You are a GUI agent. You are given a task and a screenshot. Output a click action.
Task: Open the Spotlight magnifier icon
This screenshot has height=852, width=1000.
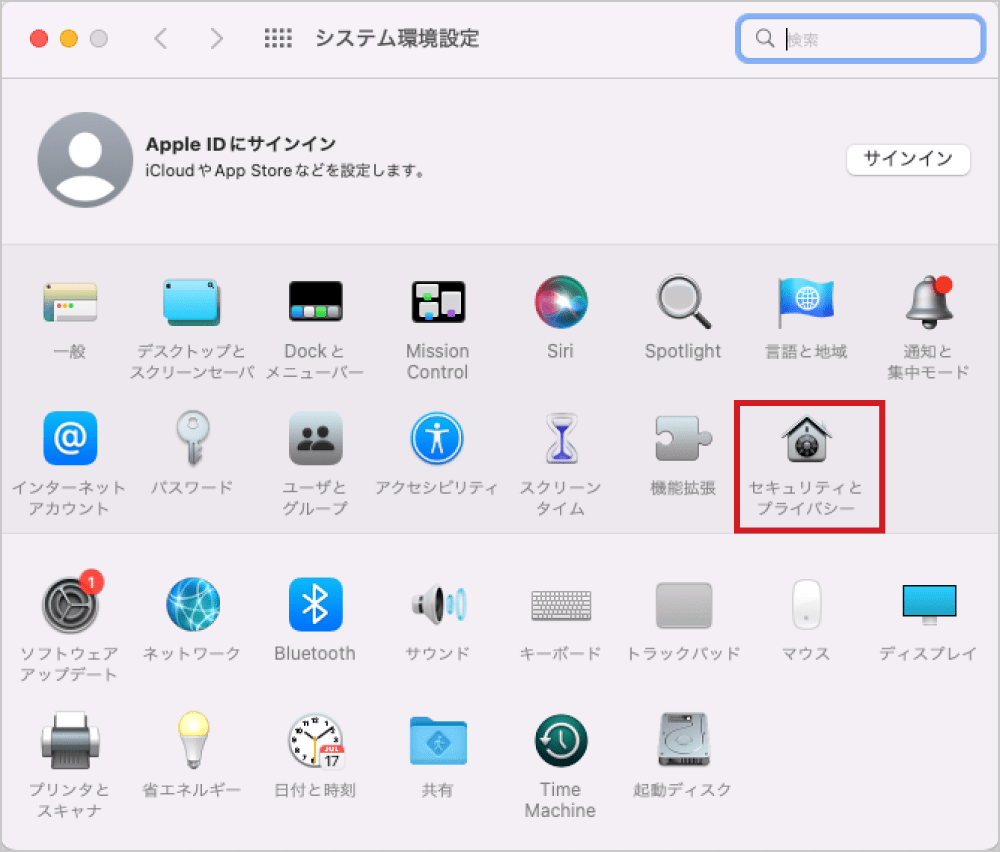(x=683, y=302)
